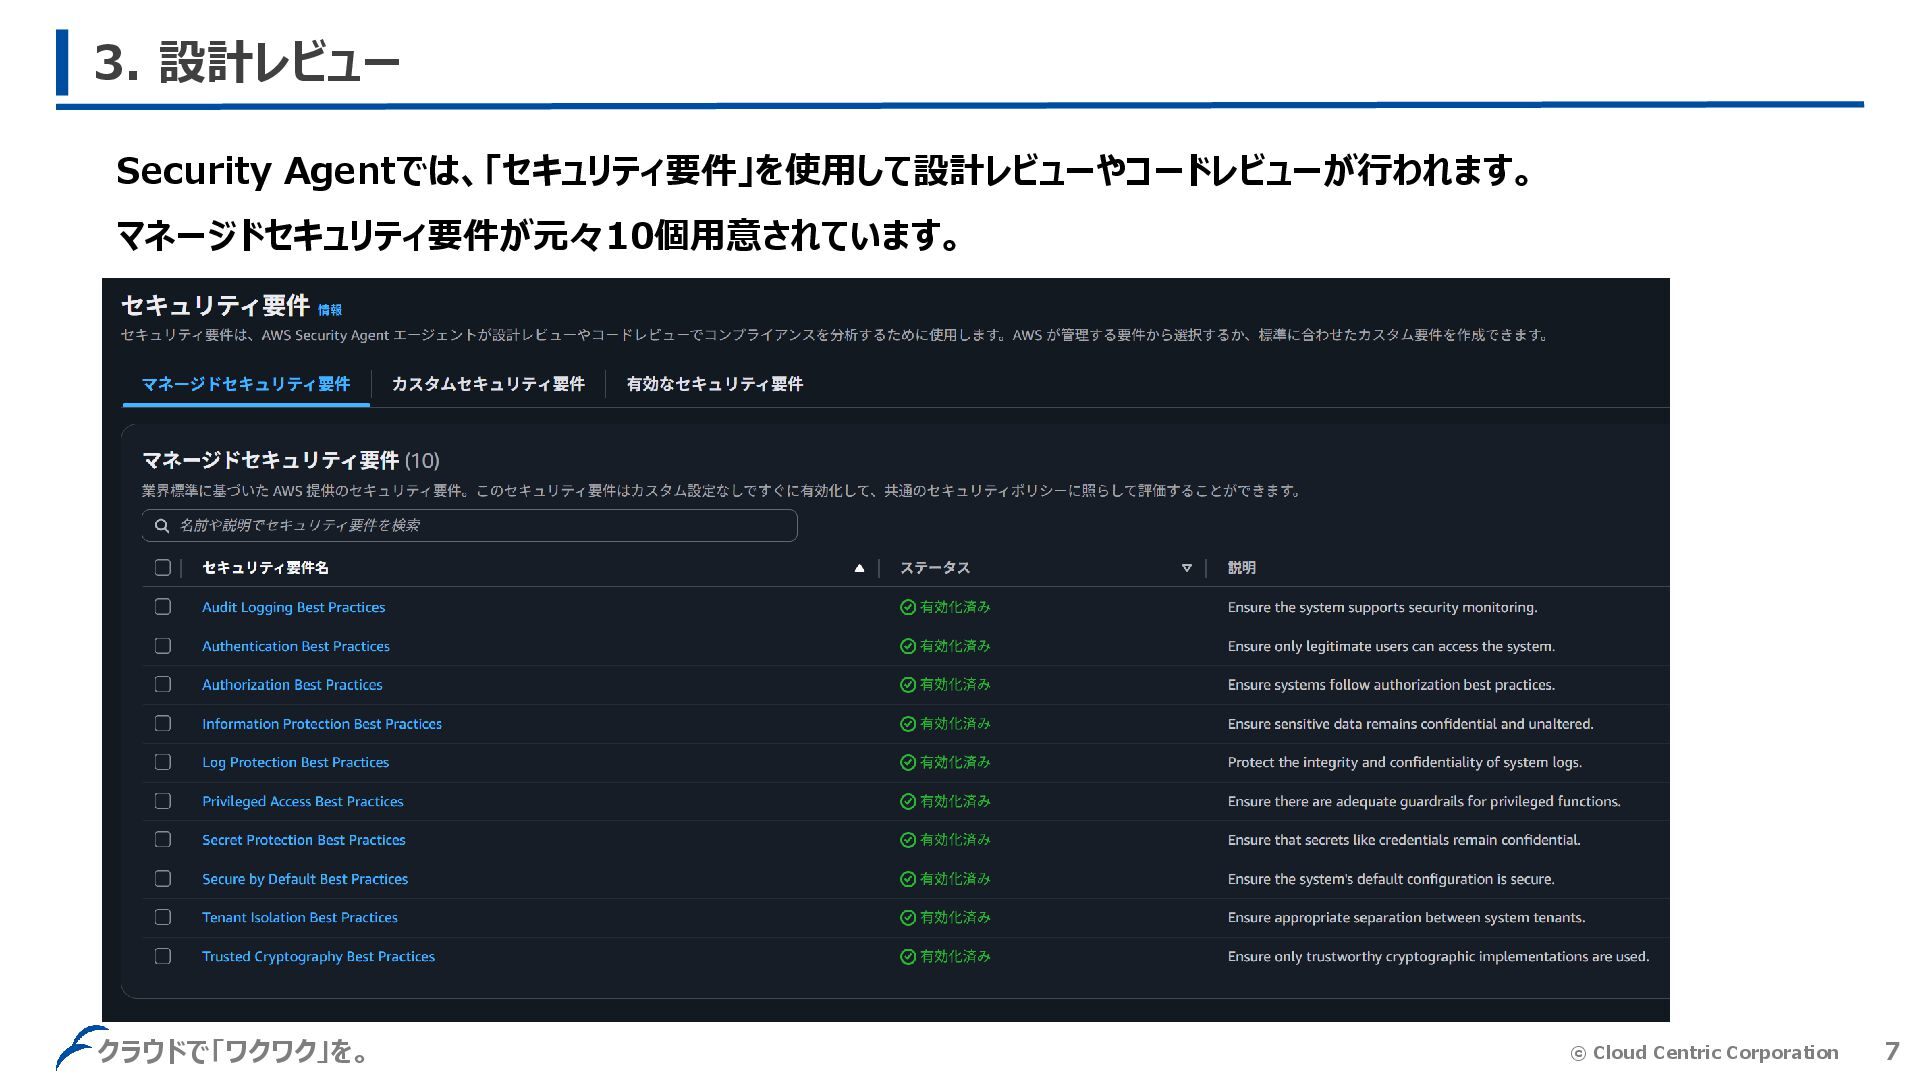
Task: Select the マネージドセキュリティ要件 tab
Action: coord(246,384)
